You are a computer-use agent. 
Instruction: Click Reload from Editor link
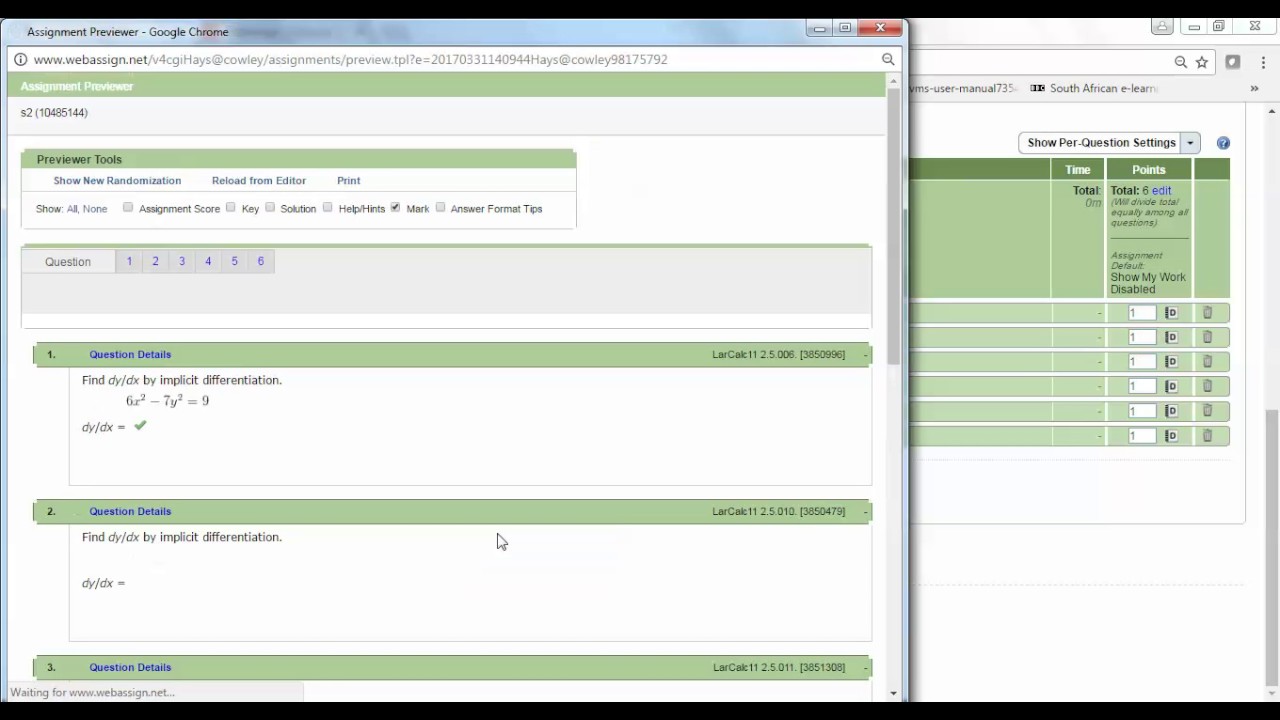pos(259,181)
